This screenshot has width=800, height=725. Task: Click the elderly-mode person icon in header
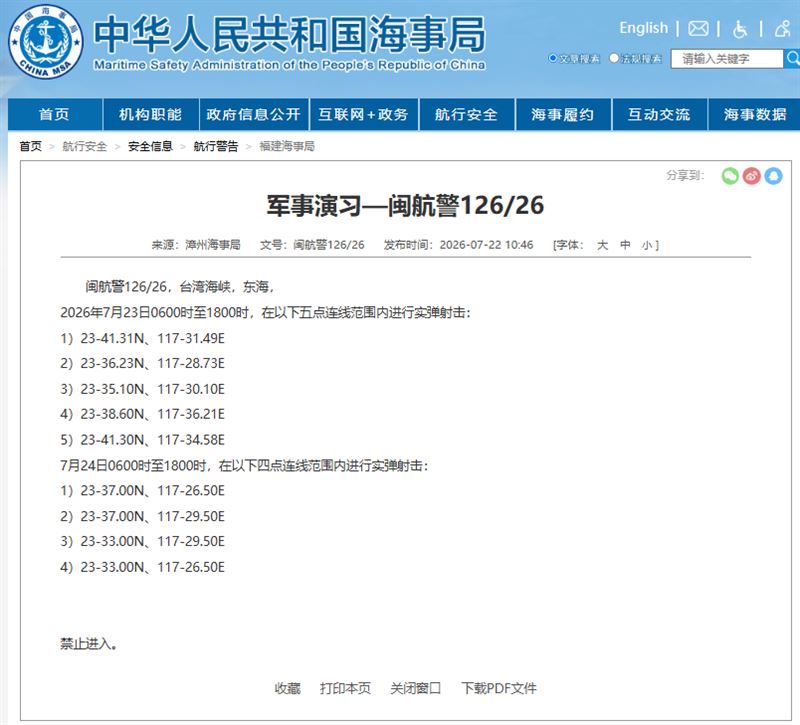click(x=782, y=29)
